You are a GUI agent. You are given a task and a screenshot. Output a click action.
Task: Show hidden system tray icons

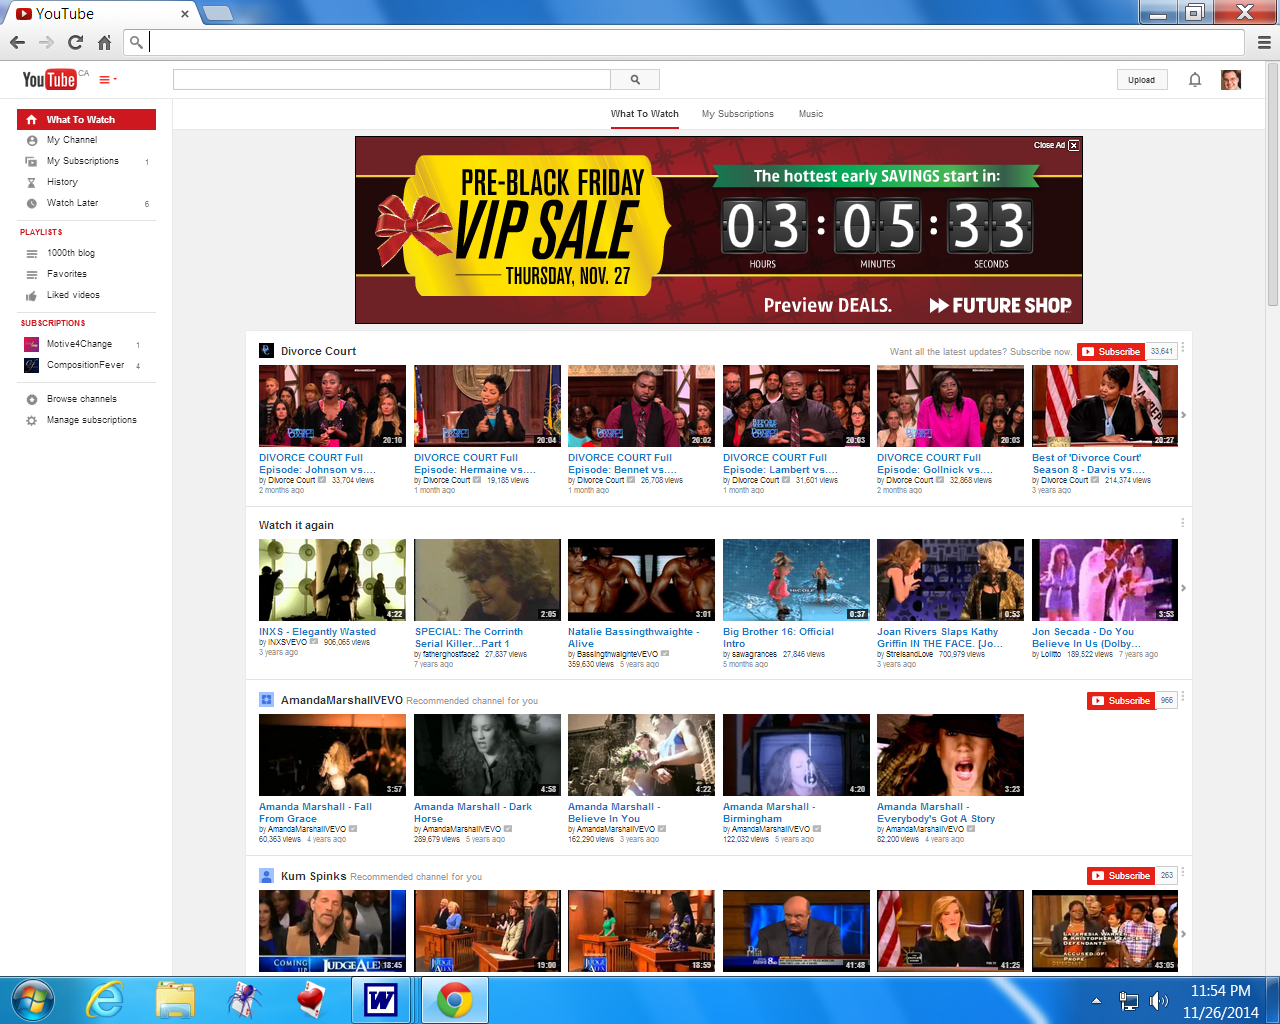click(x=1096, y=1001)
